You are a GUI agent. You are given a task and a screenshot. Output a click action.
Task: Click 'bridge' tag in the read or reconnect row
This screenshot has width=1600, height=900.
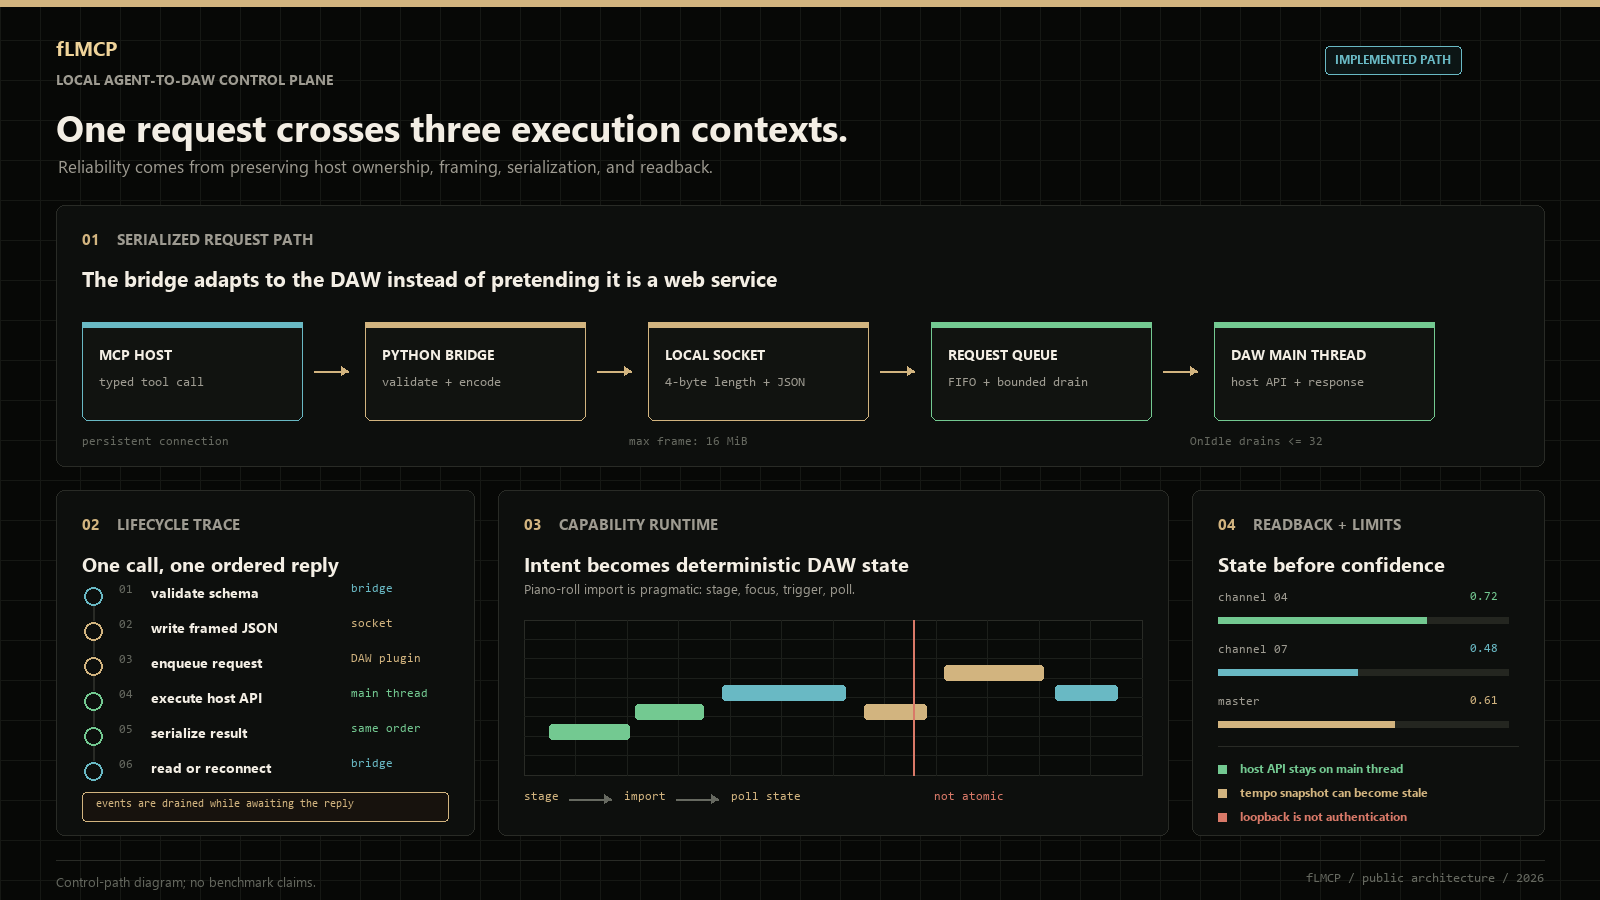pos(372,764)
